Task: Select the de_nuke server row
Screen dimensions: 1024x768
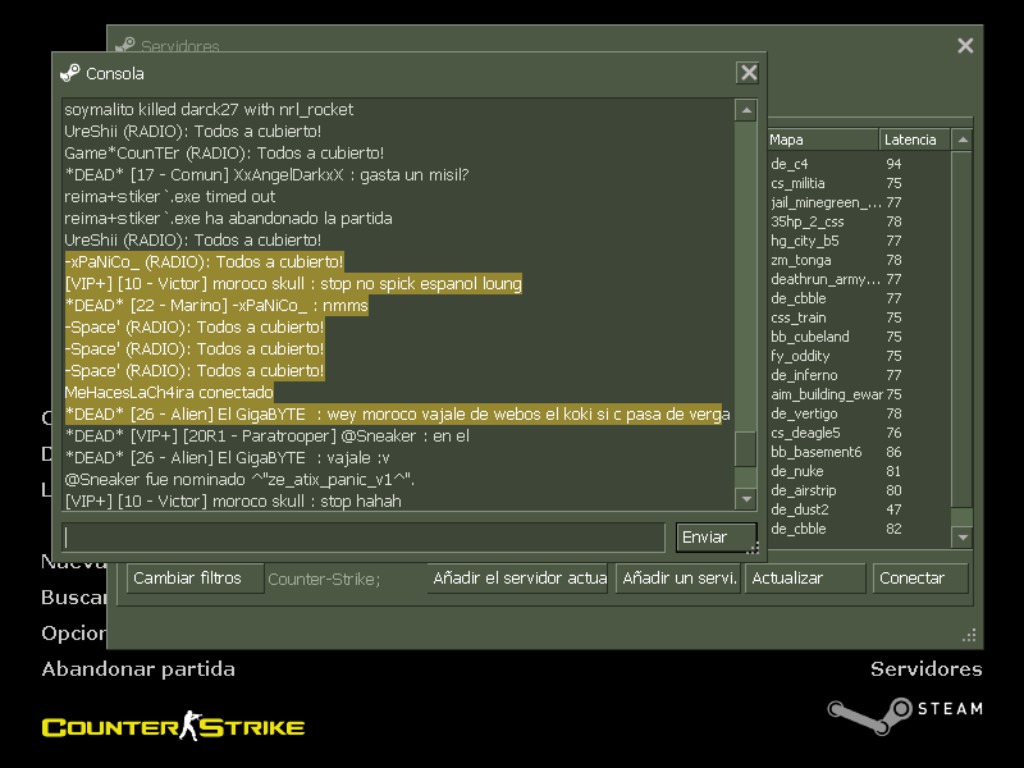Action: tap(859, 472)
